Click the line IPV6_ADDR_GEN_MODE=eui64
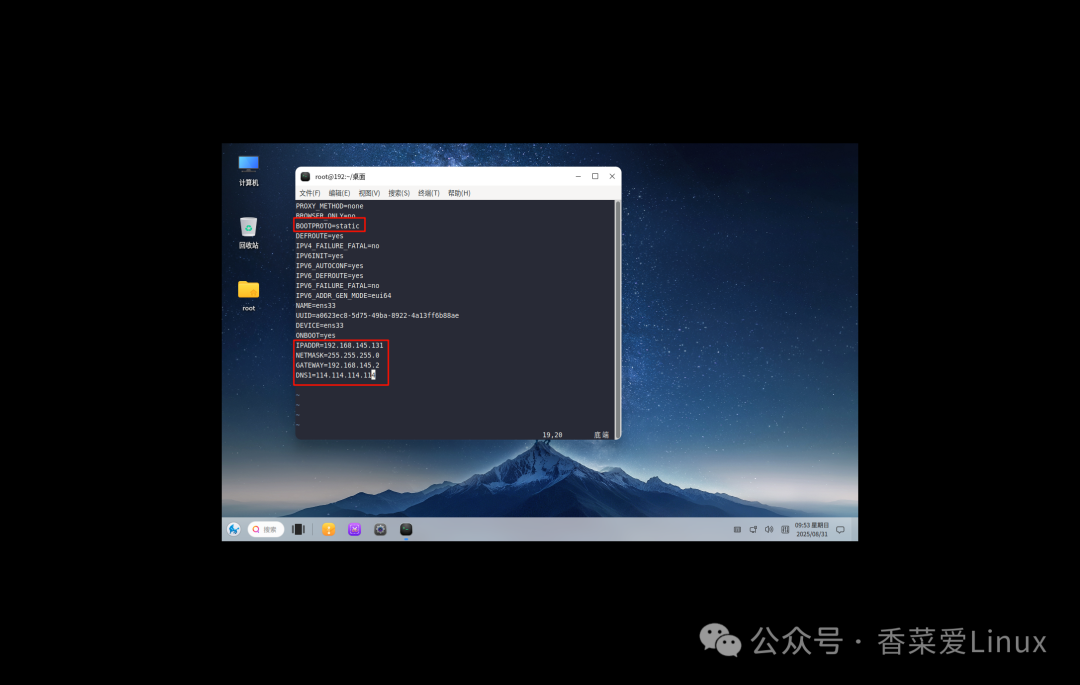Screen dimensions: 1080x685 tap(344, 296)
